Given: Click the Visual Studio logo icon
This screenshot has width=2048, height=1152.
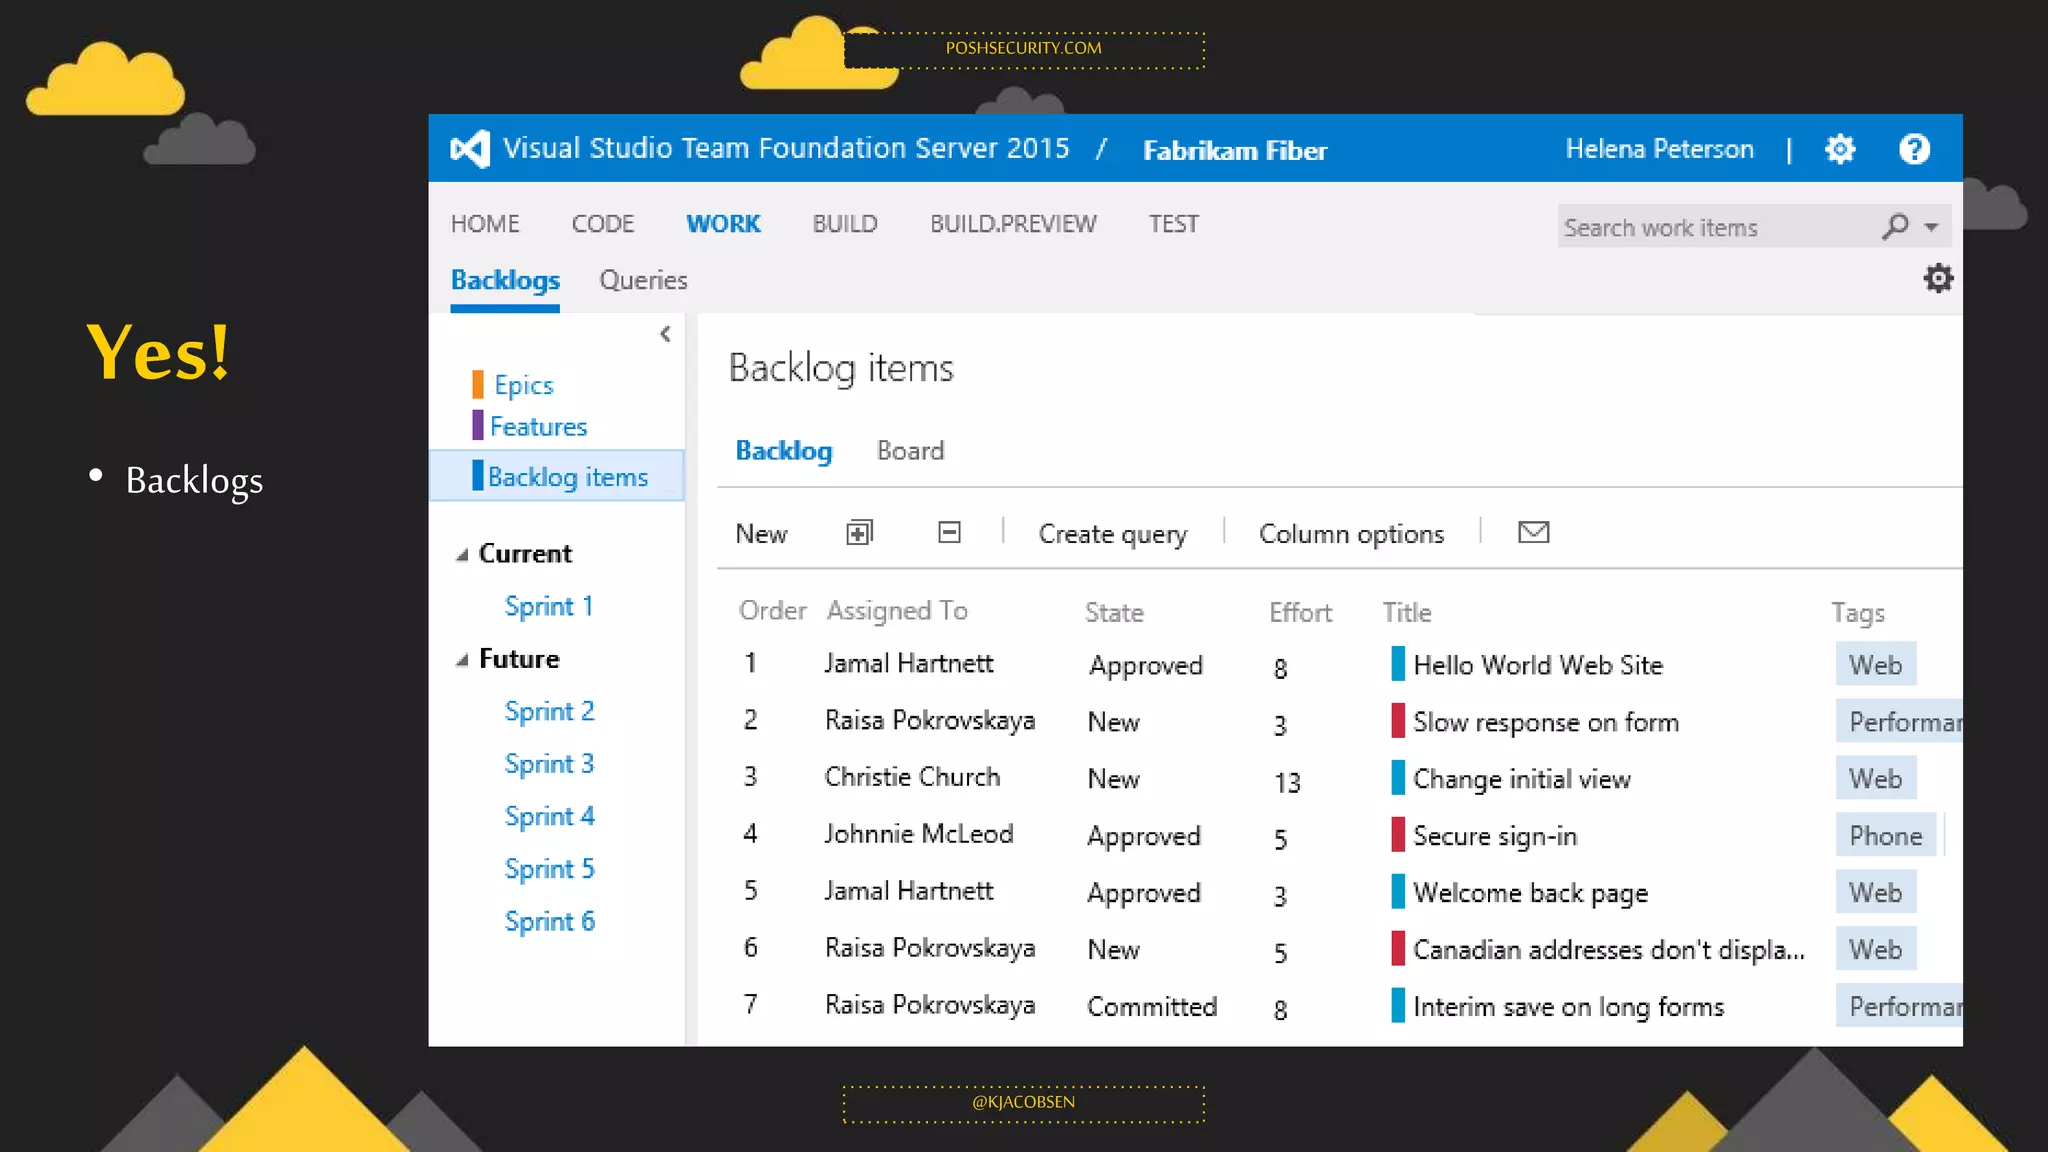Looking at the screenshot, I should (x=470, y=150).
